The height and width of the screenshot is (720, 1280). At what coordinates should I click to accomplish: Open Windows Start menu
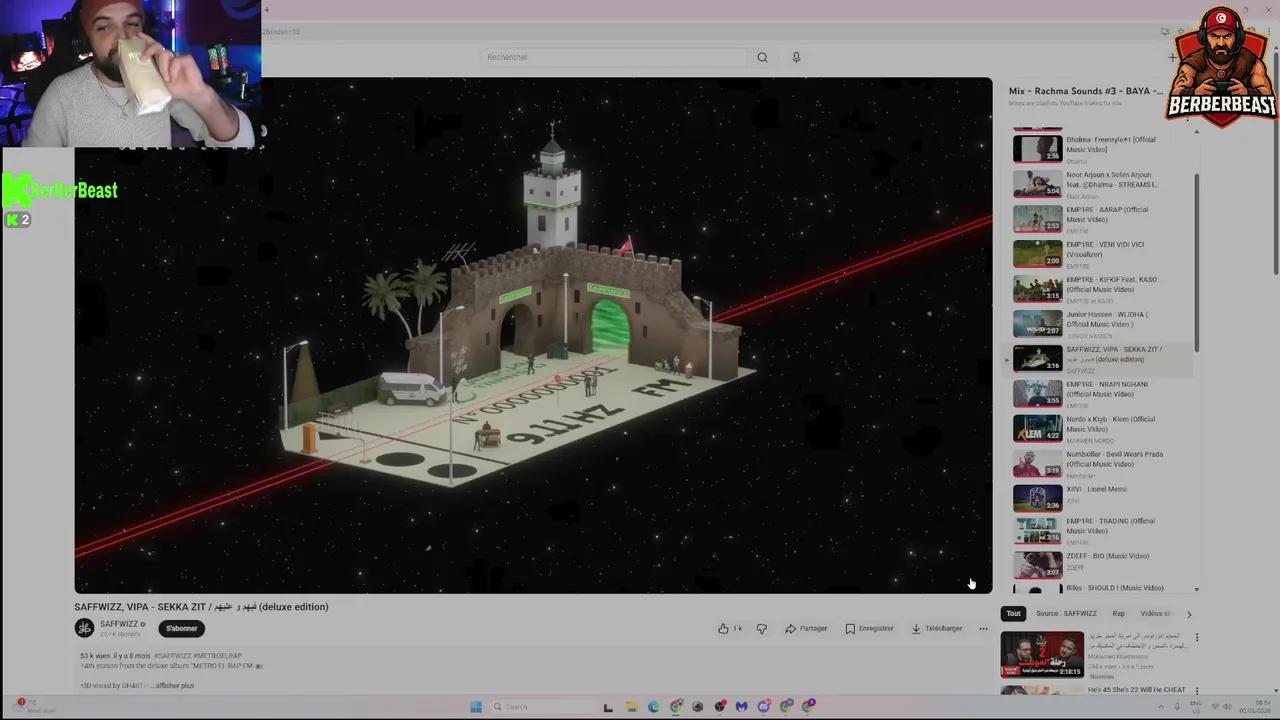pyautogui.click(x=476, y=707)
